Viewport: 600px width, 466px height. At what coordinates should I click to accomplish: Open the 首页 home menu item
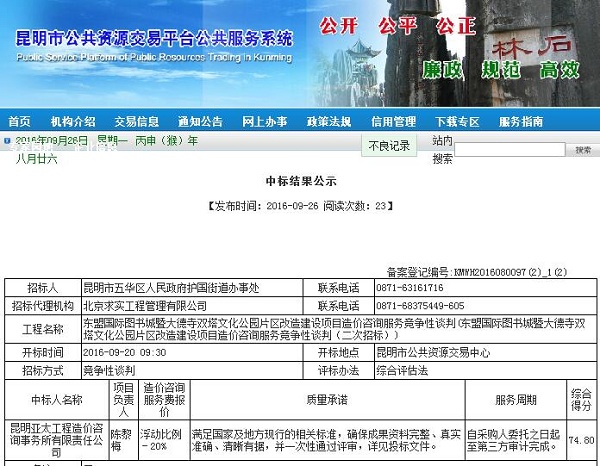(x=19, y=121)
